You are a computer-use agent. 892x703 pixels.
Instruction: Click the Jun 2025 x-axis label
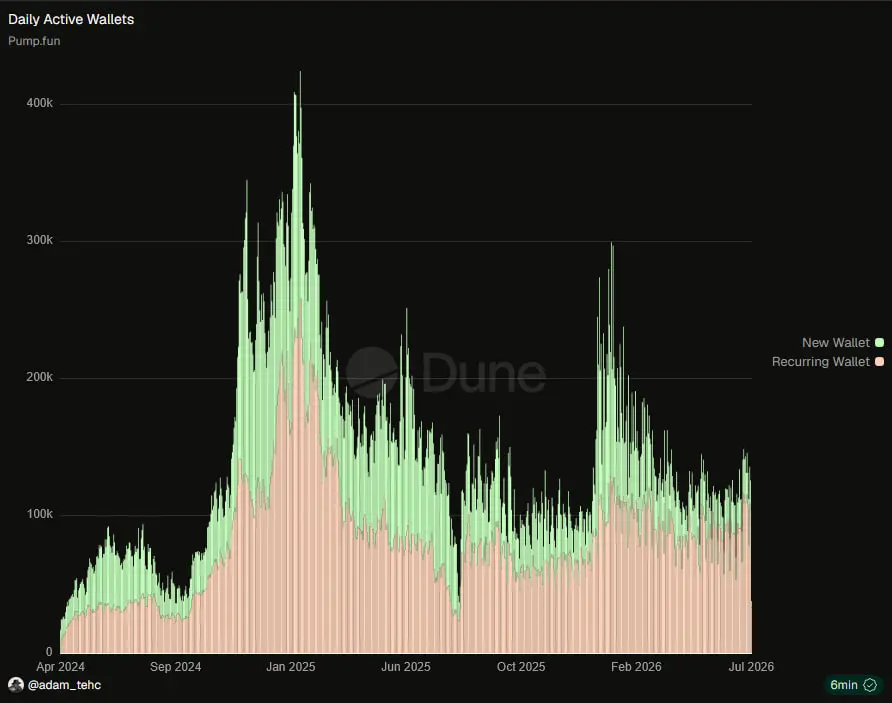coord(406,667)
